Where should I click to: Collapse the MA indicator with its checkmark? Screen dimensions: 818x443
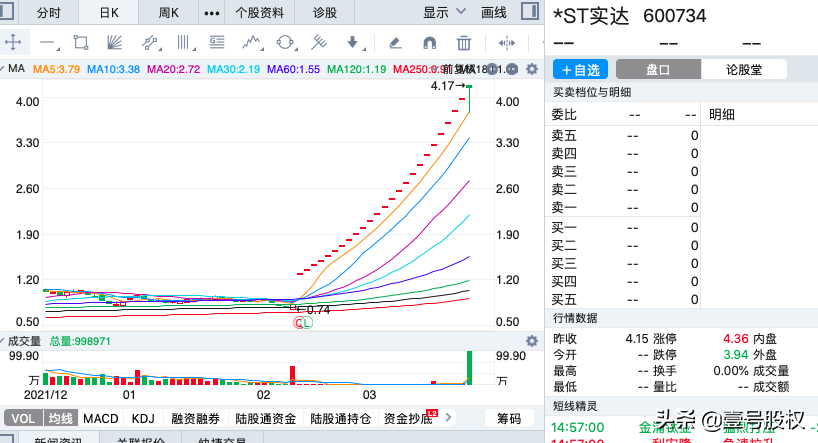(x=3, y=69)
